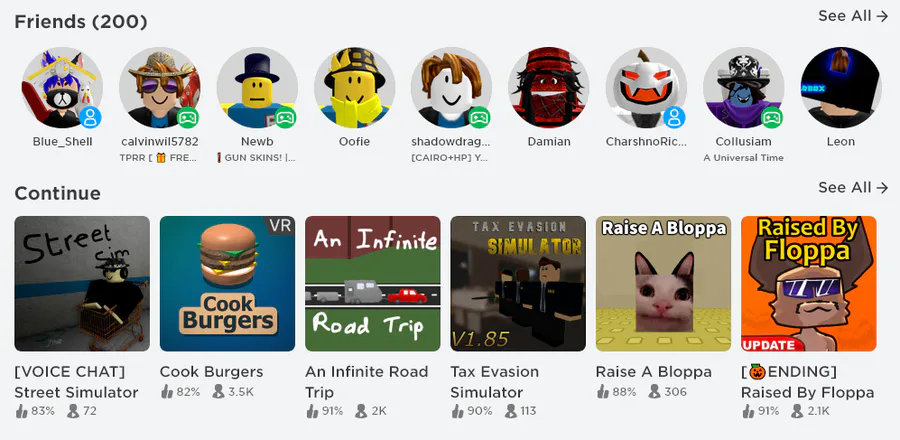Open Blue_Shell's friend avatar
Image resolution: width=900 pixels, height=440 pixels.
coord(62,87)
